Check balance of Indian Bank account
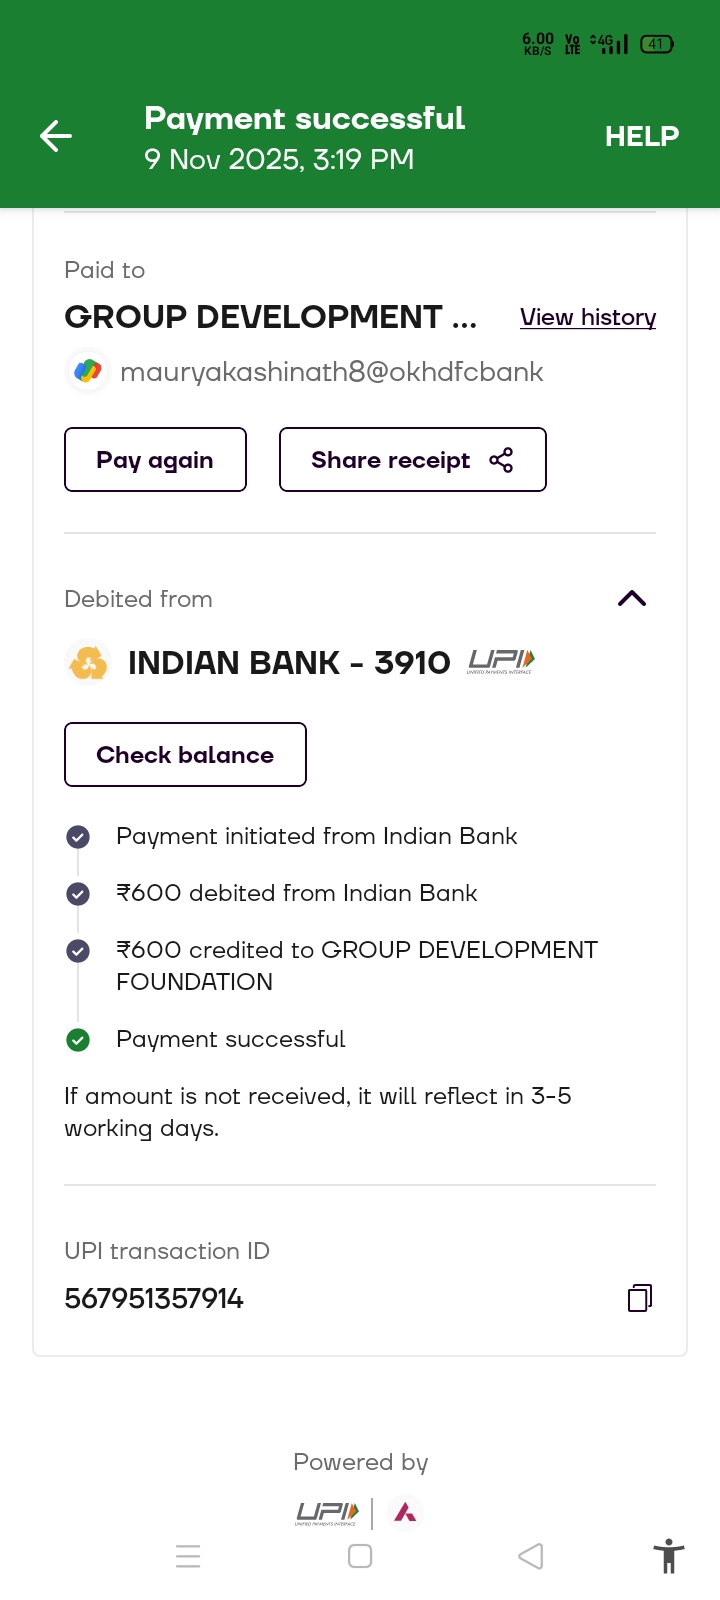This screenshot has width=720, height=1600. coord(185,755)
